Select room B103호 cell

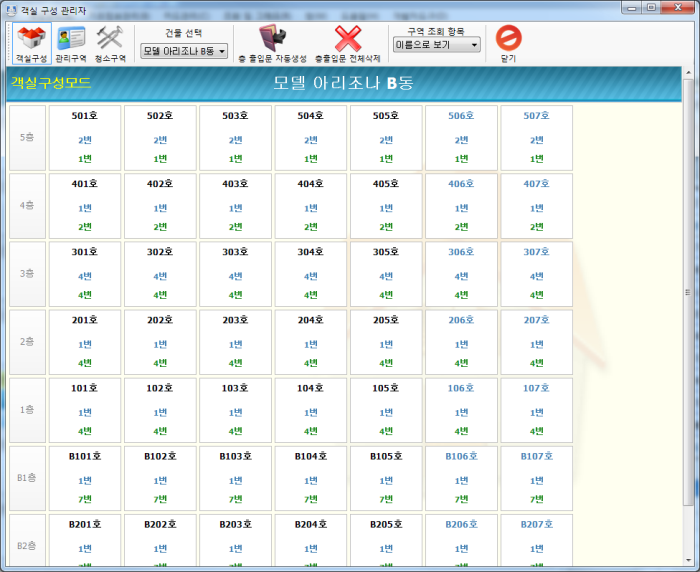[235, 478]
